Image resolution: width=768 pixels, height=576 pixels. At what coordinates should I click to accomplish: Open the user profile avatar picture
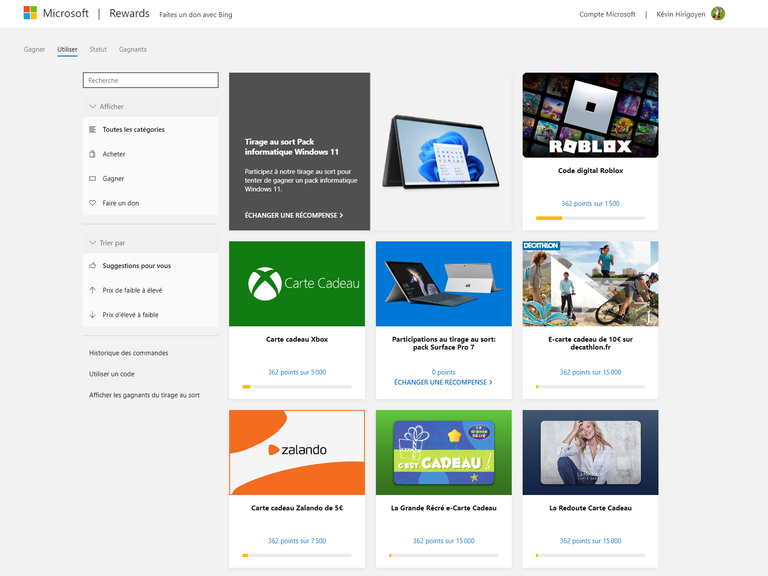coord(718,14)
